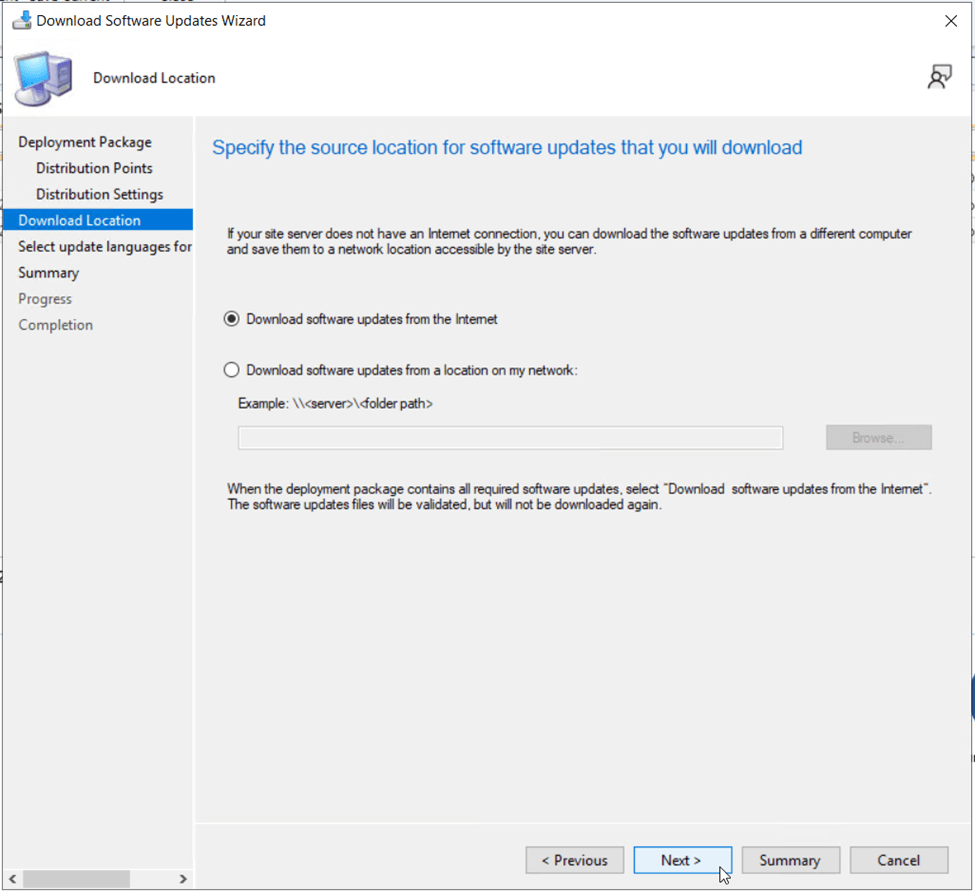Click the Next button
The width and height of the screenshot is (975, 892).
[682, 860]
